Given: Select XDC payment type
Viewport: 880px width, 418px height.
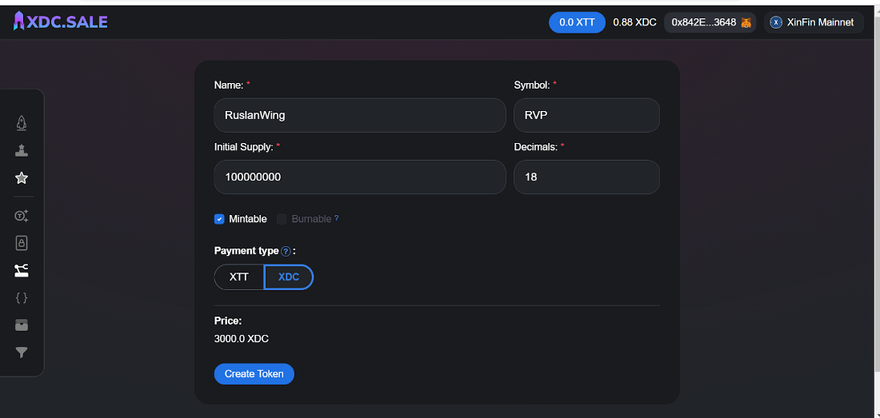Looking at the screenshot, I should [x=288, y=277].
